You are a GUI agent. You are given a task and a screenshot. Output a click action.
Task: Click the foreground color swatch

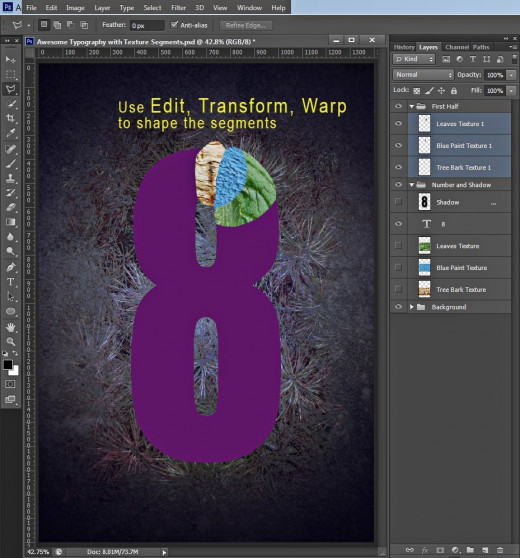coord(8,364)
